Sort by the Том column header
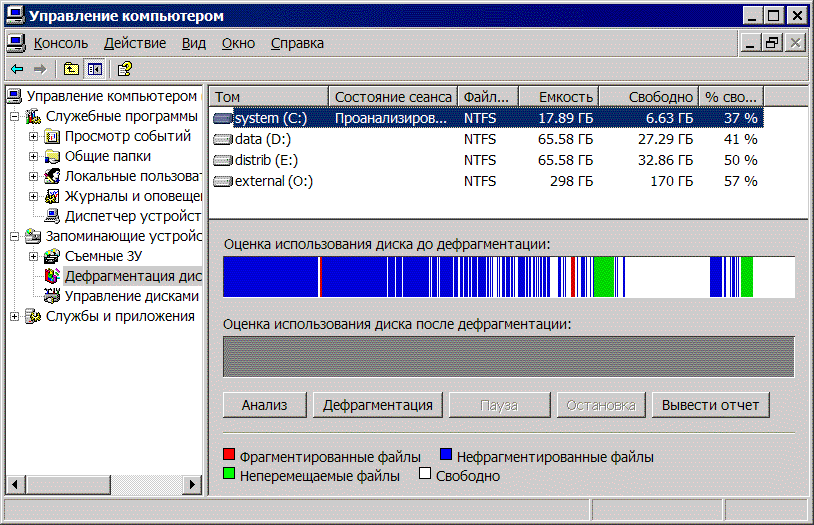This screenshot has width=814, height=525. 269,97
